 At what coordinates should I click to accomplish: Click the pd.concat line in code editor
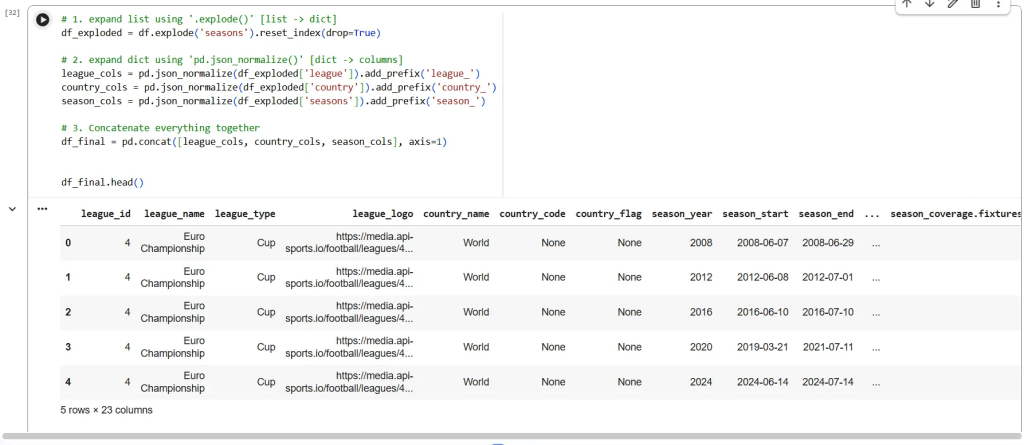click(254, 142)
